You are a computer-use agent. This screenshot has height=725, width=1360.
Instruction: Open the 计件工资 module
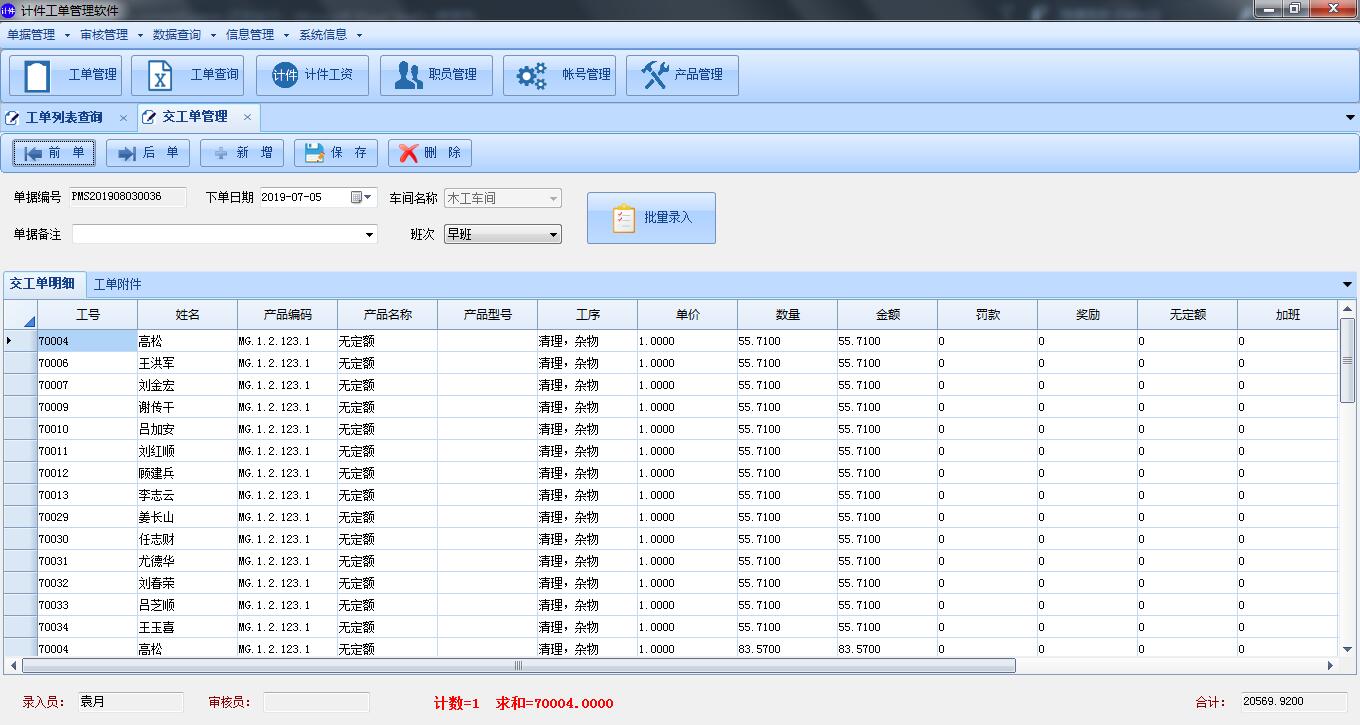click(312, 75)
